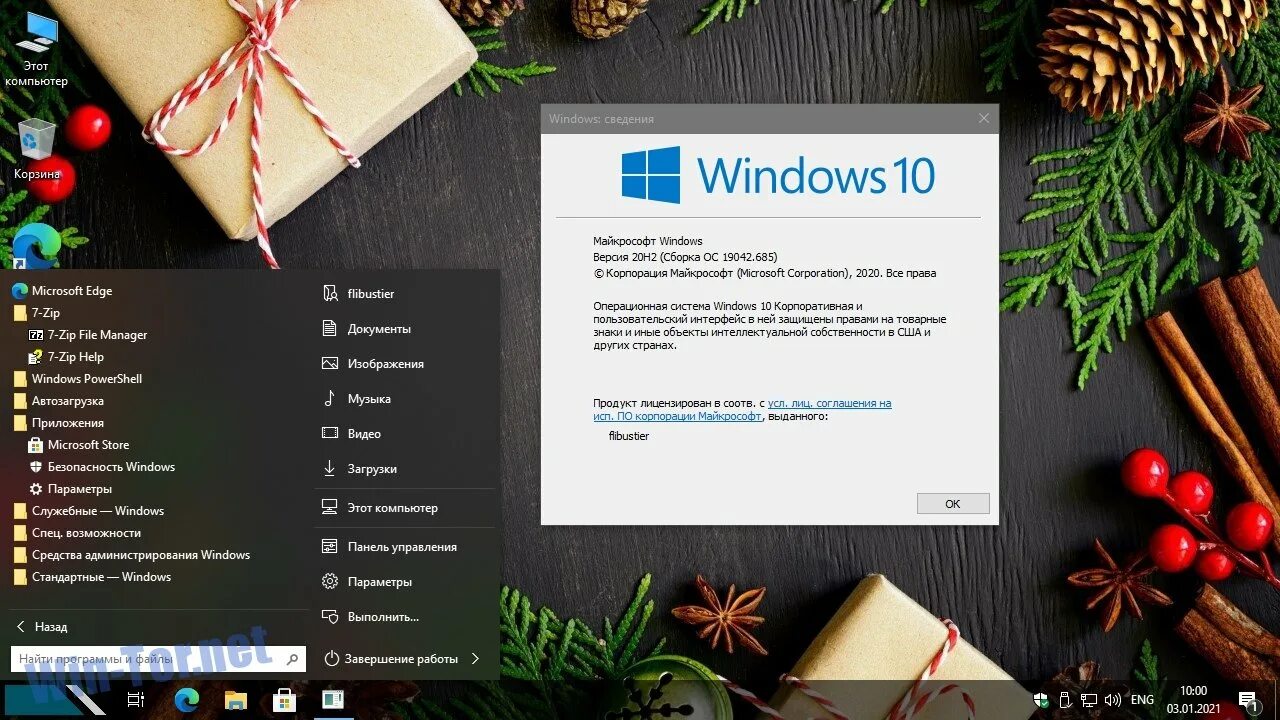Expand Служебные — Windows folder
Image resolution: width=1280 pixels, height=720 pixels.
tap(88, 511)
